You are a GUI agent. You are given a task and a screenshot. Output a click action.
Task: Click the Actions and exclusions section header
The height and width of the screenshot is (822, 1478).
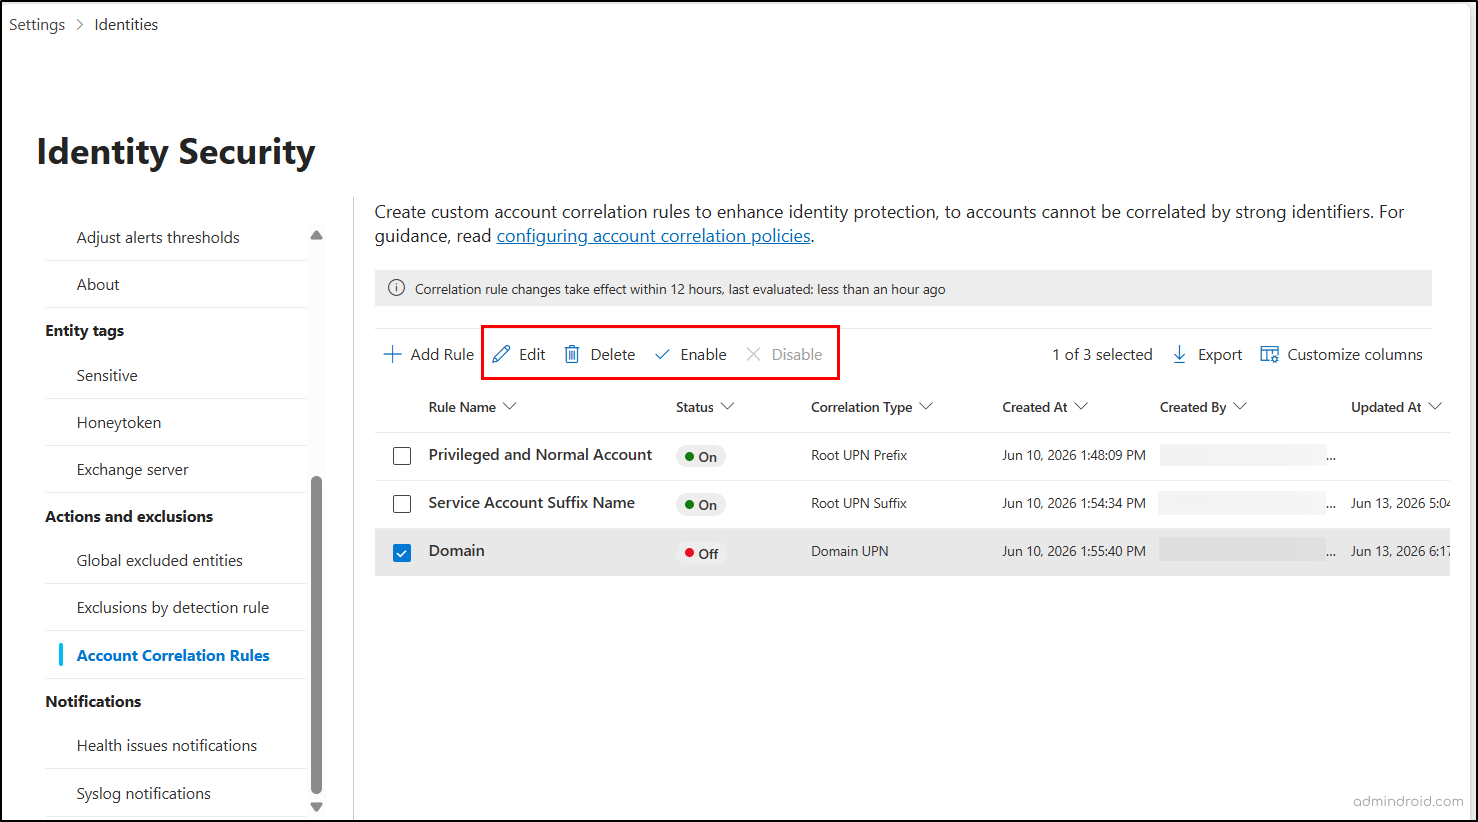point(129,516)
